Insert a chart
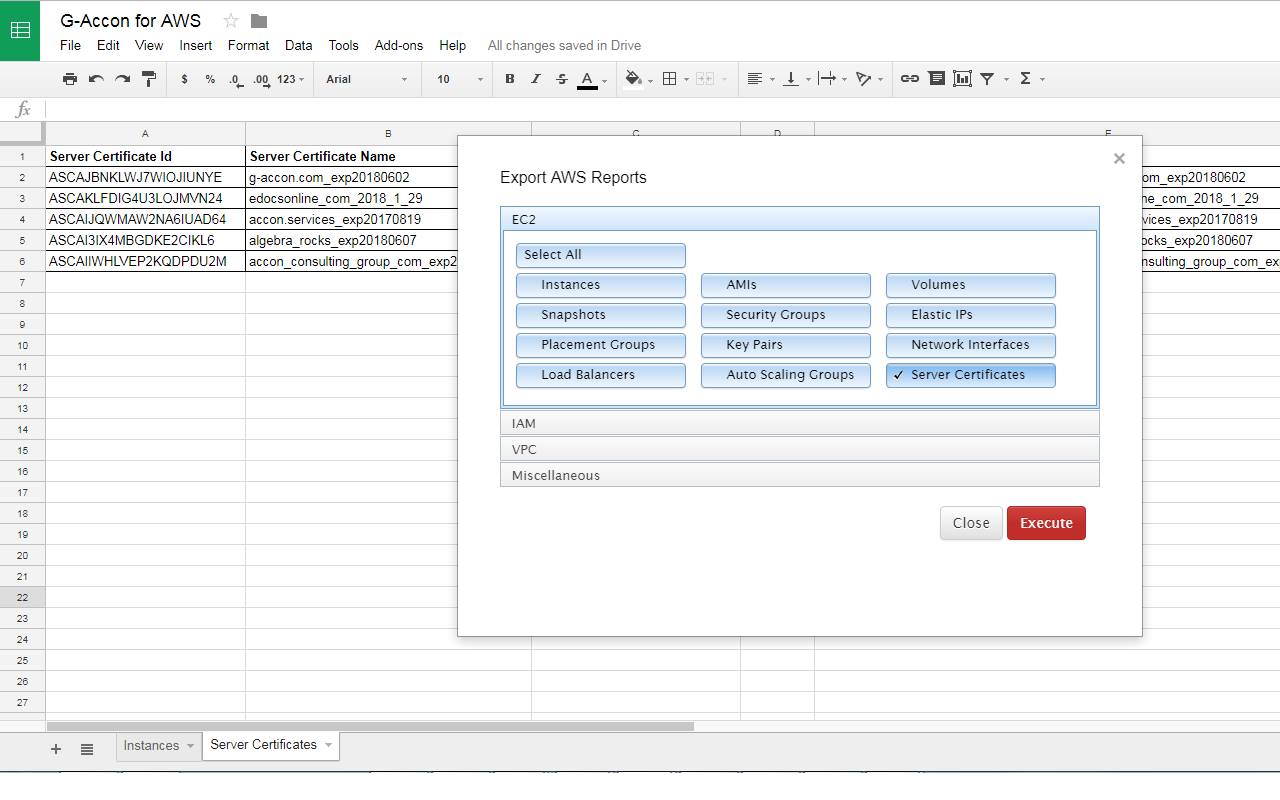This screenshot has width=1280, height=800. (x=963, y=79)
